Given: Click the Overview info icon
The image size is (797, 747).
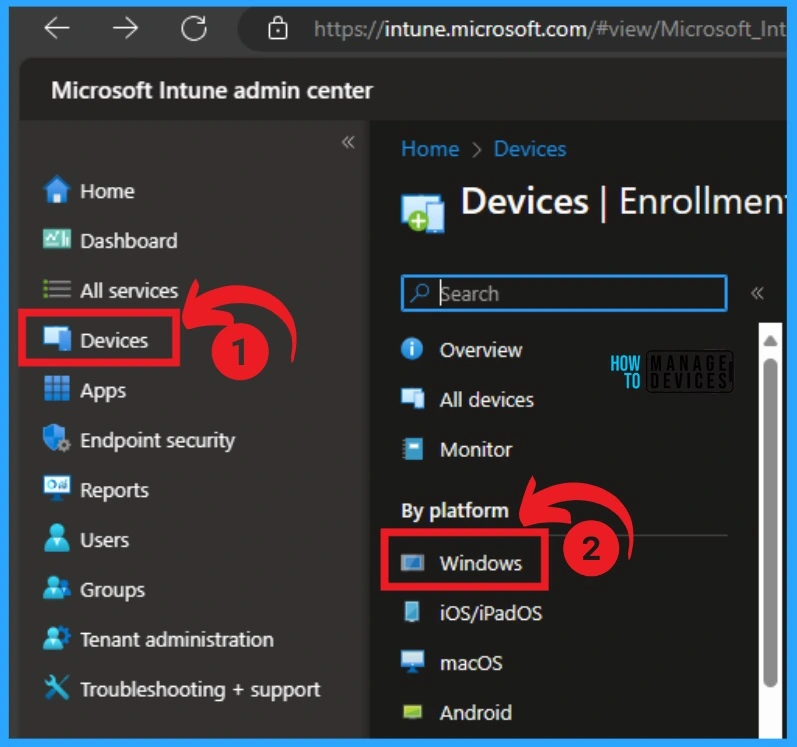Looking at the screenshot, I should pyautogui.click(x=412, y=349).
